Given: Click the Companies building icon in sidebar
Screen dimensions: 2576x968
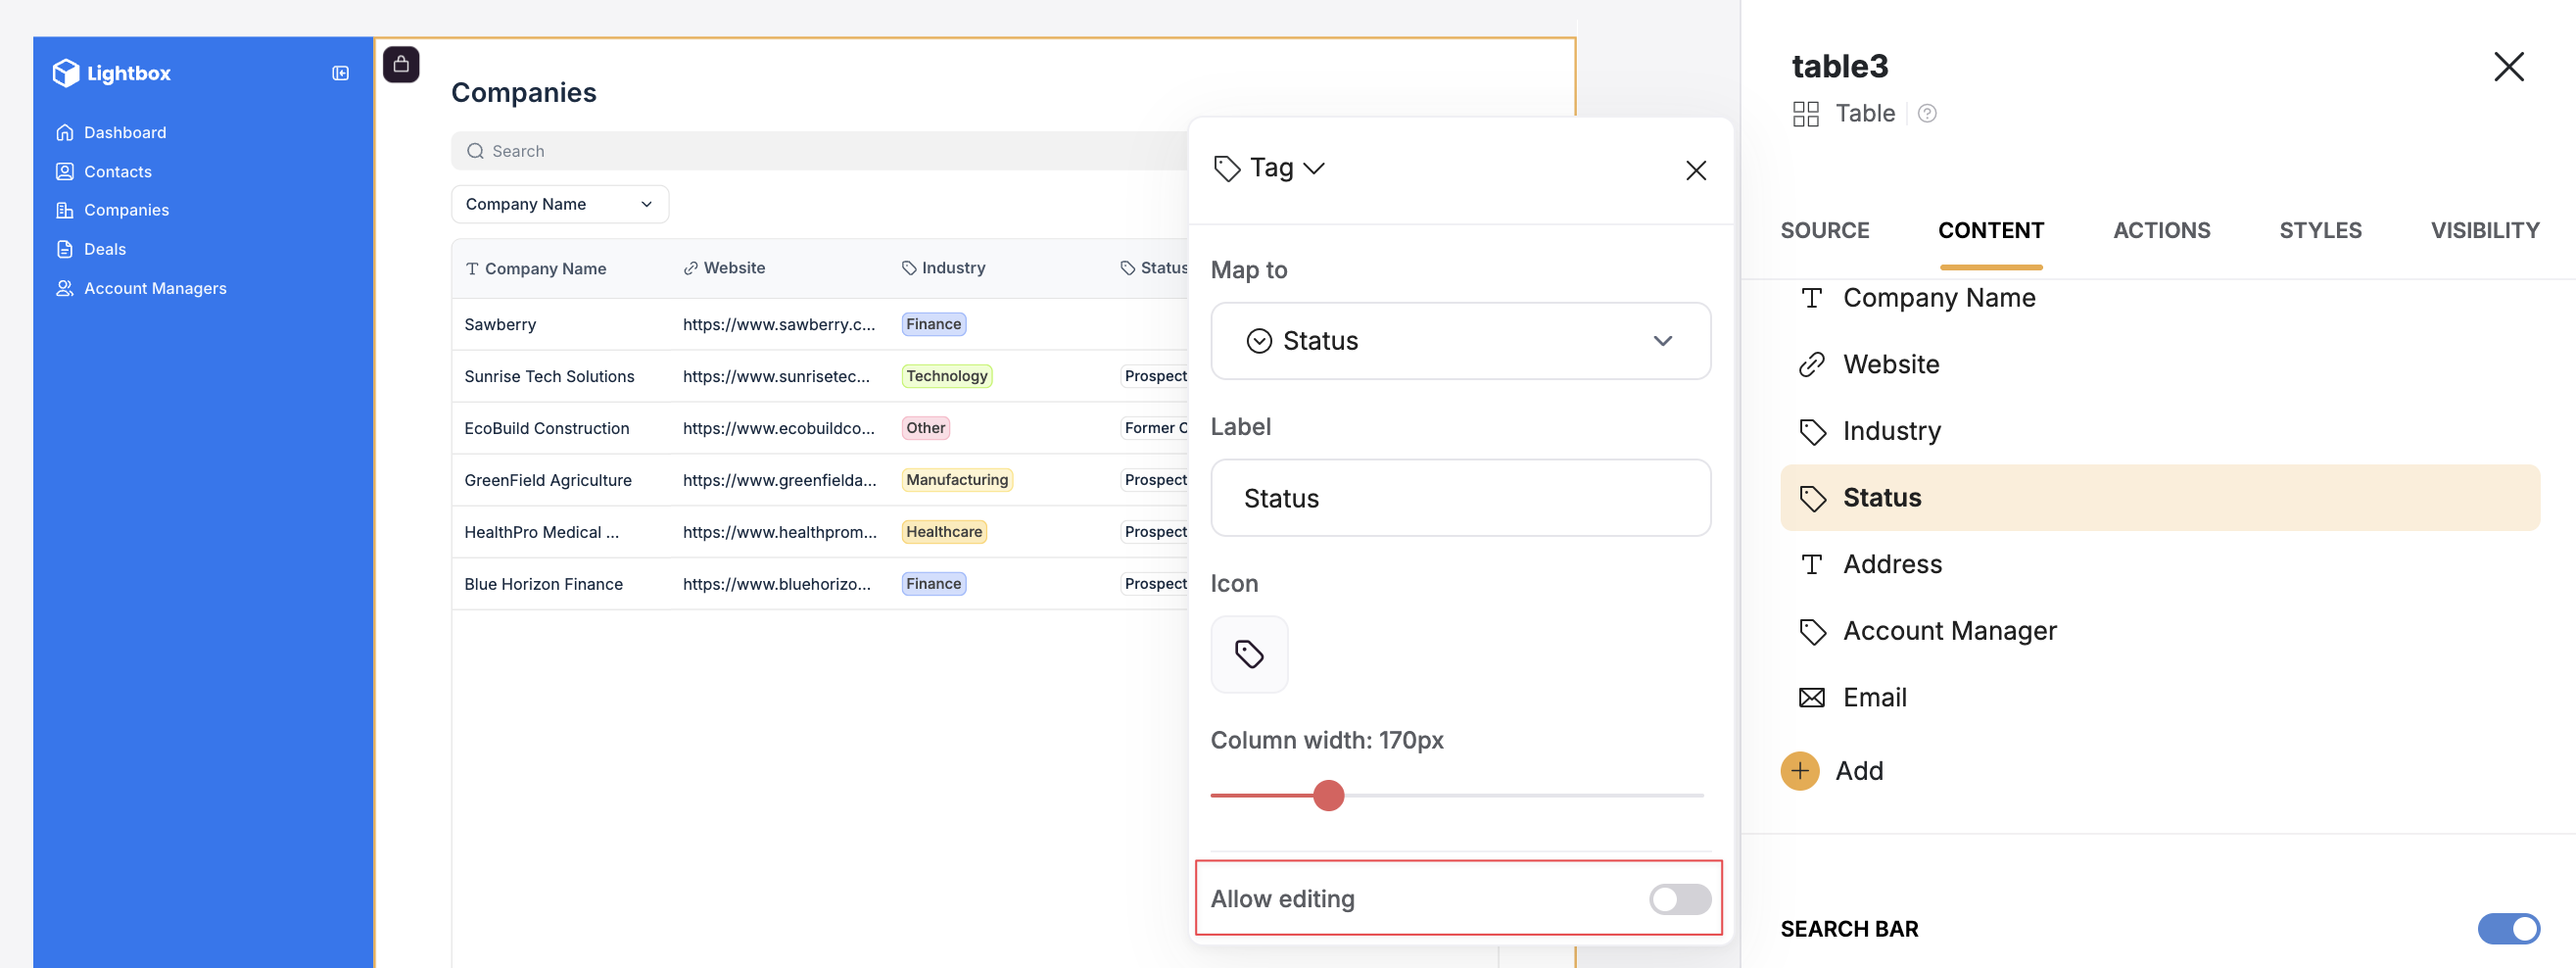Looking at the screenshot, I should point(65,210).
